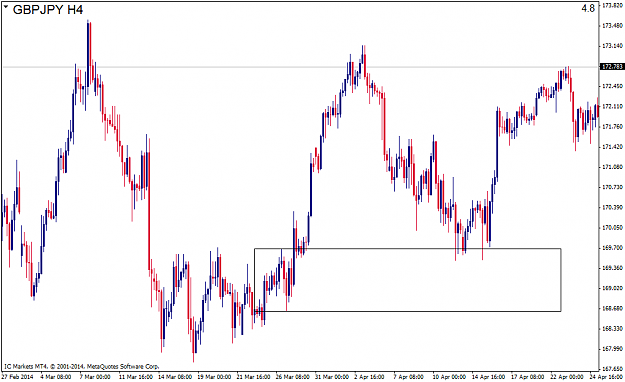Viewport: 625px width, 382px height.
Task: Click the 7 Apr 08:00 time label
Action: click(409, 377)
